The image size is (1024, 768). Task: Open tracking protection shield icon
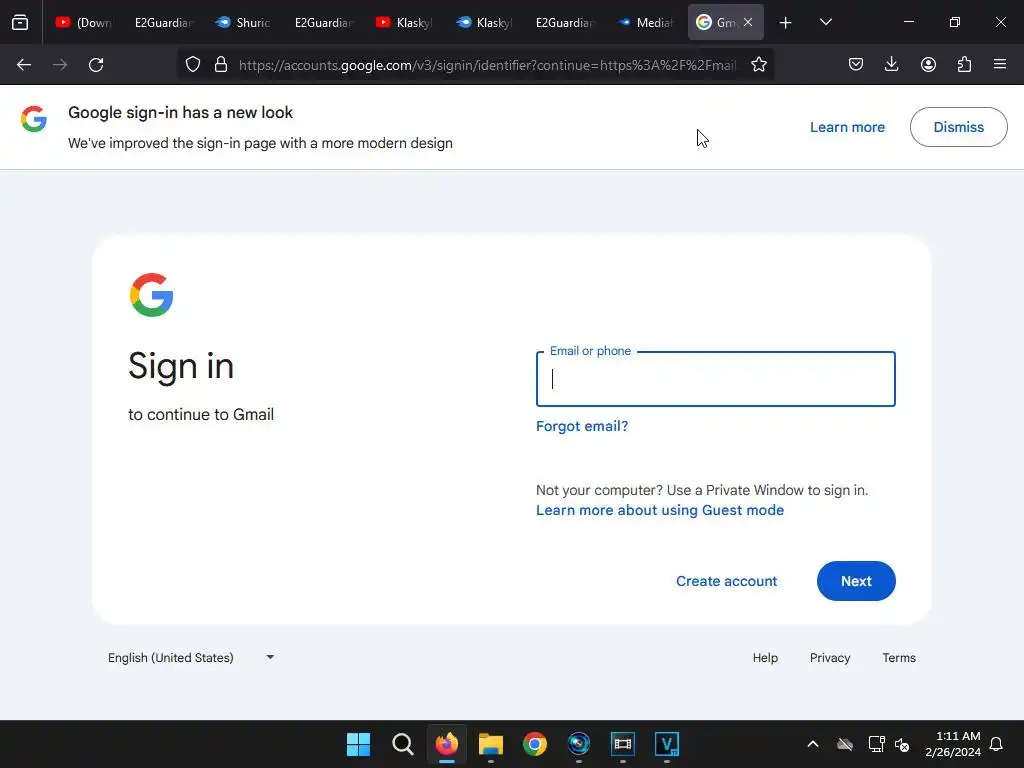[193, 65]
